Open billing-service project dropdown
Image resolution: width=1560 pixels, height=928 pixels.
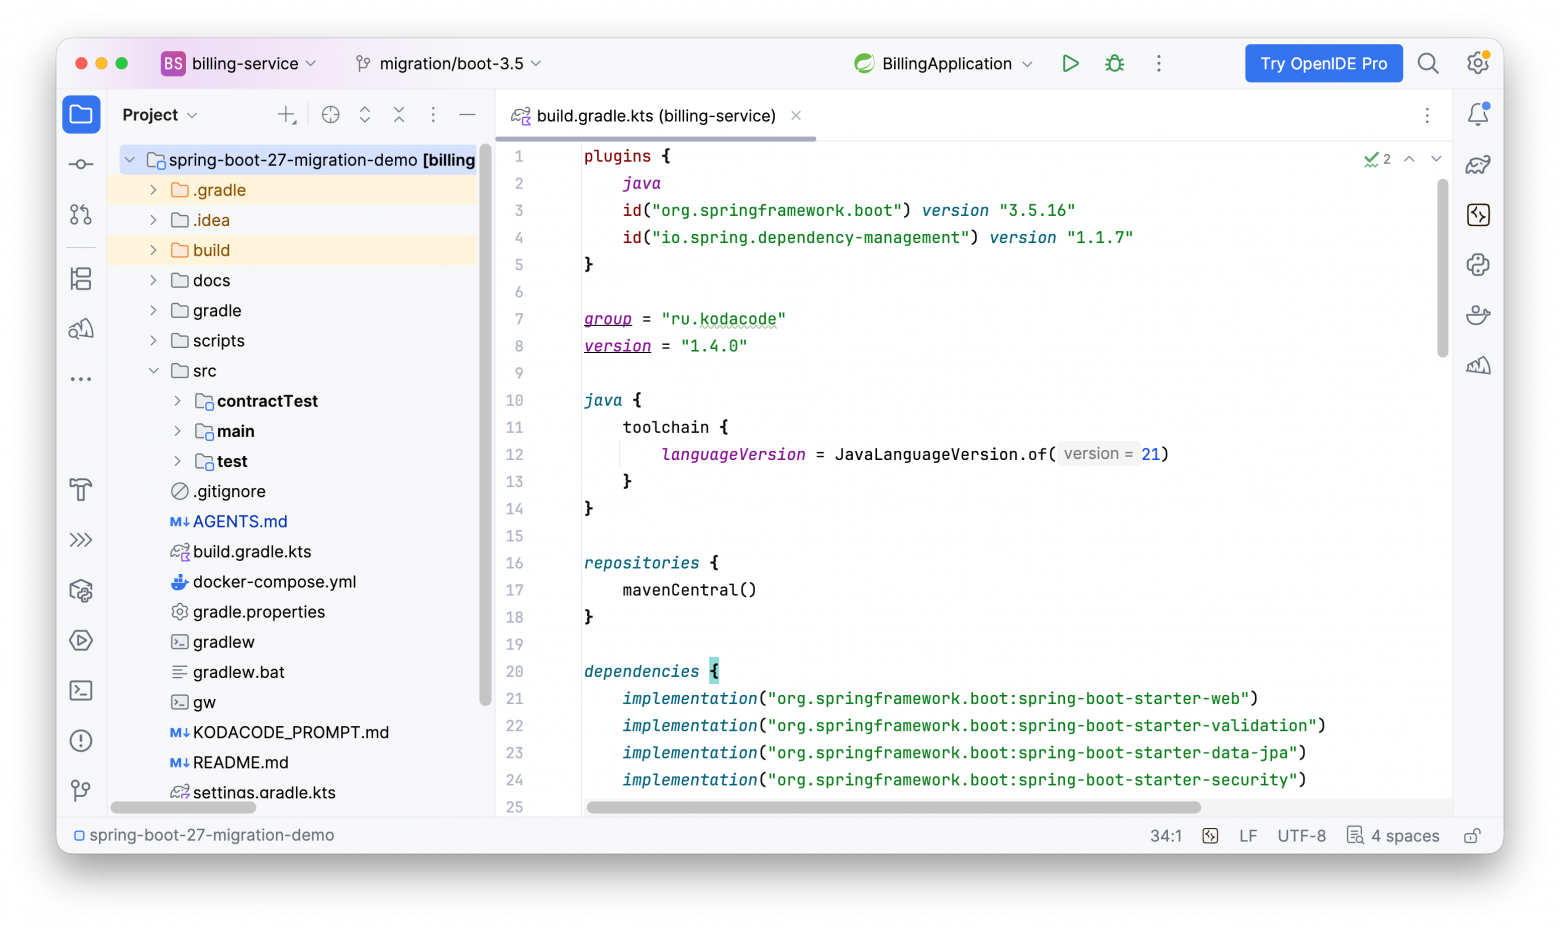[239, 63]
